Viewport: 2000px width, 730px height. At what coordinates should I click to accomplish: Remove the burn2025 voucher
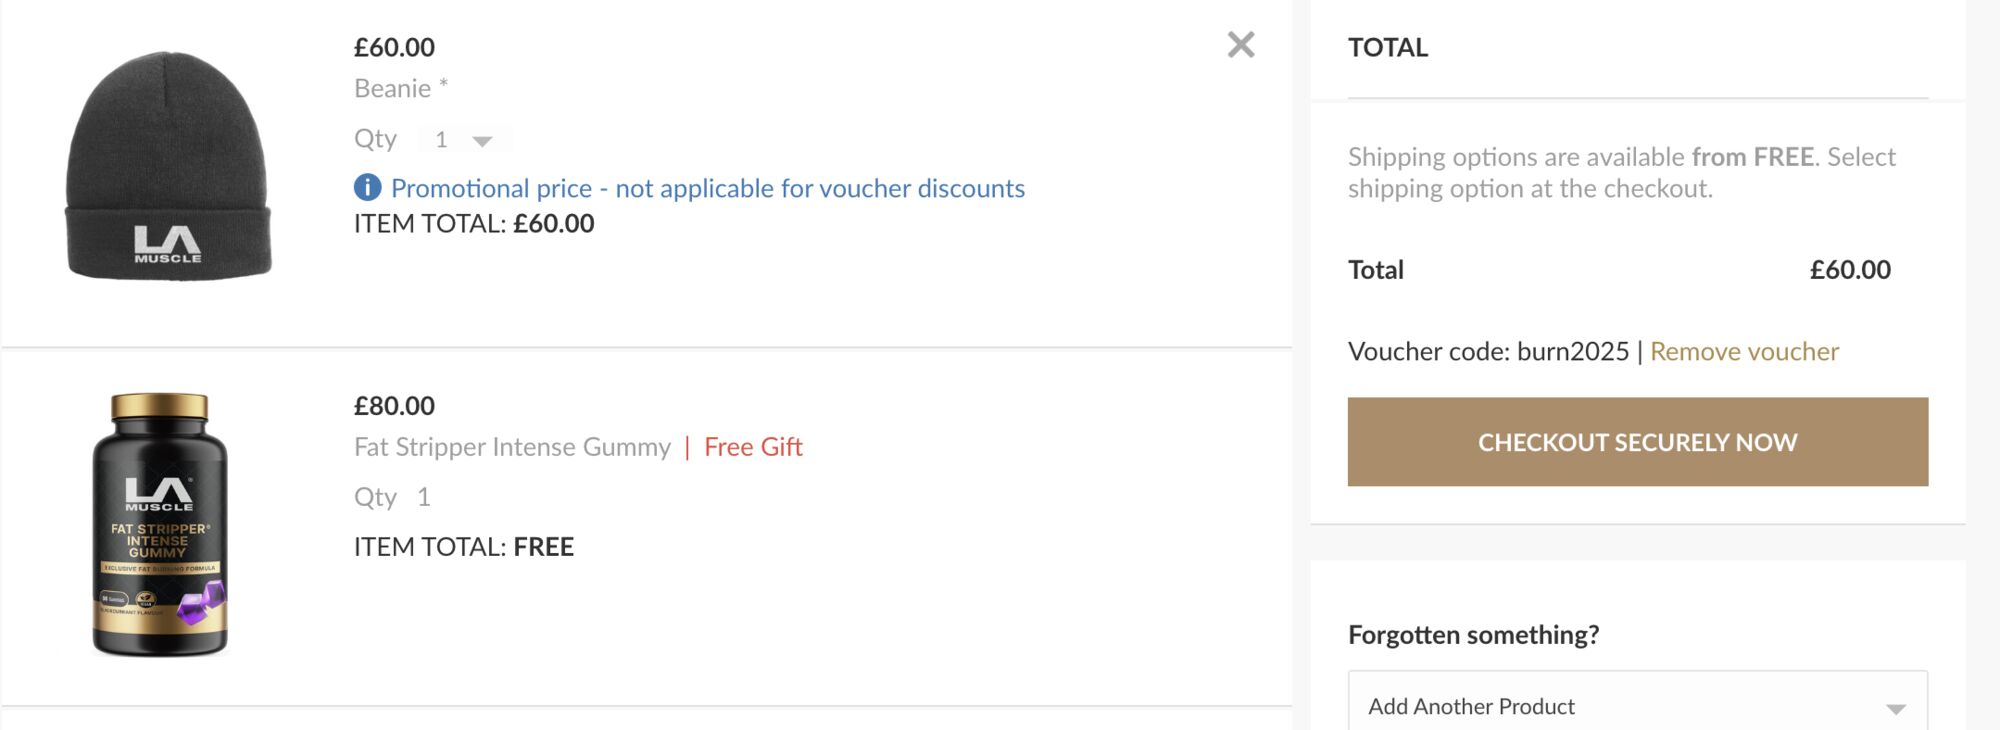click(1744, 351)
